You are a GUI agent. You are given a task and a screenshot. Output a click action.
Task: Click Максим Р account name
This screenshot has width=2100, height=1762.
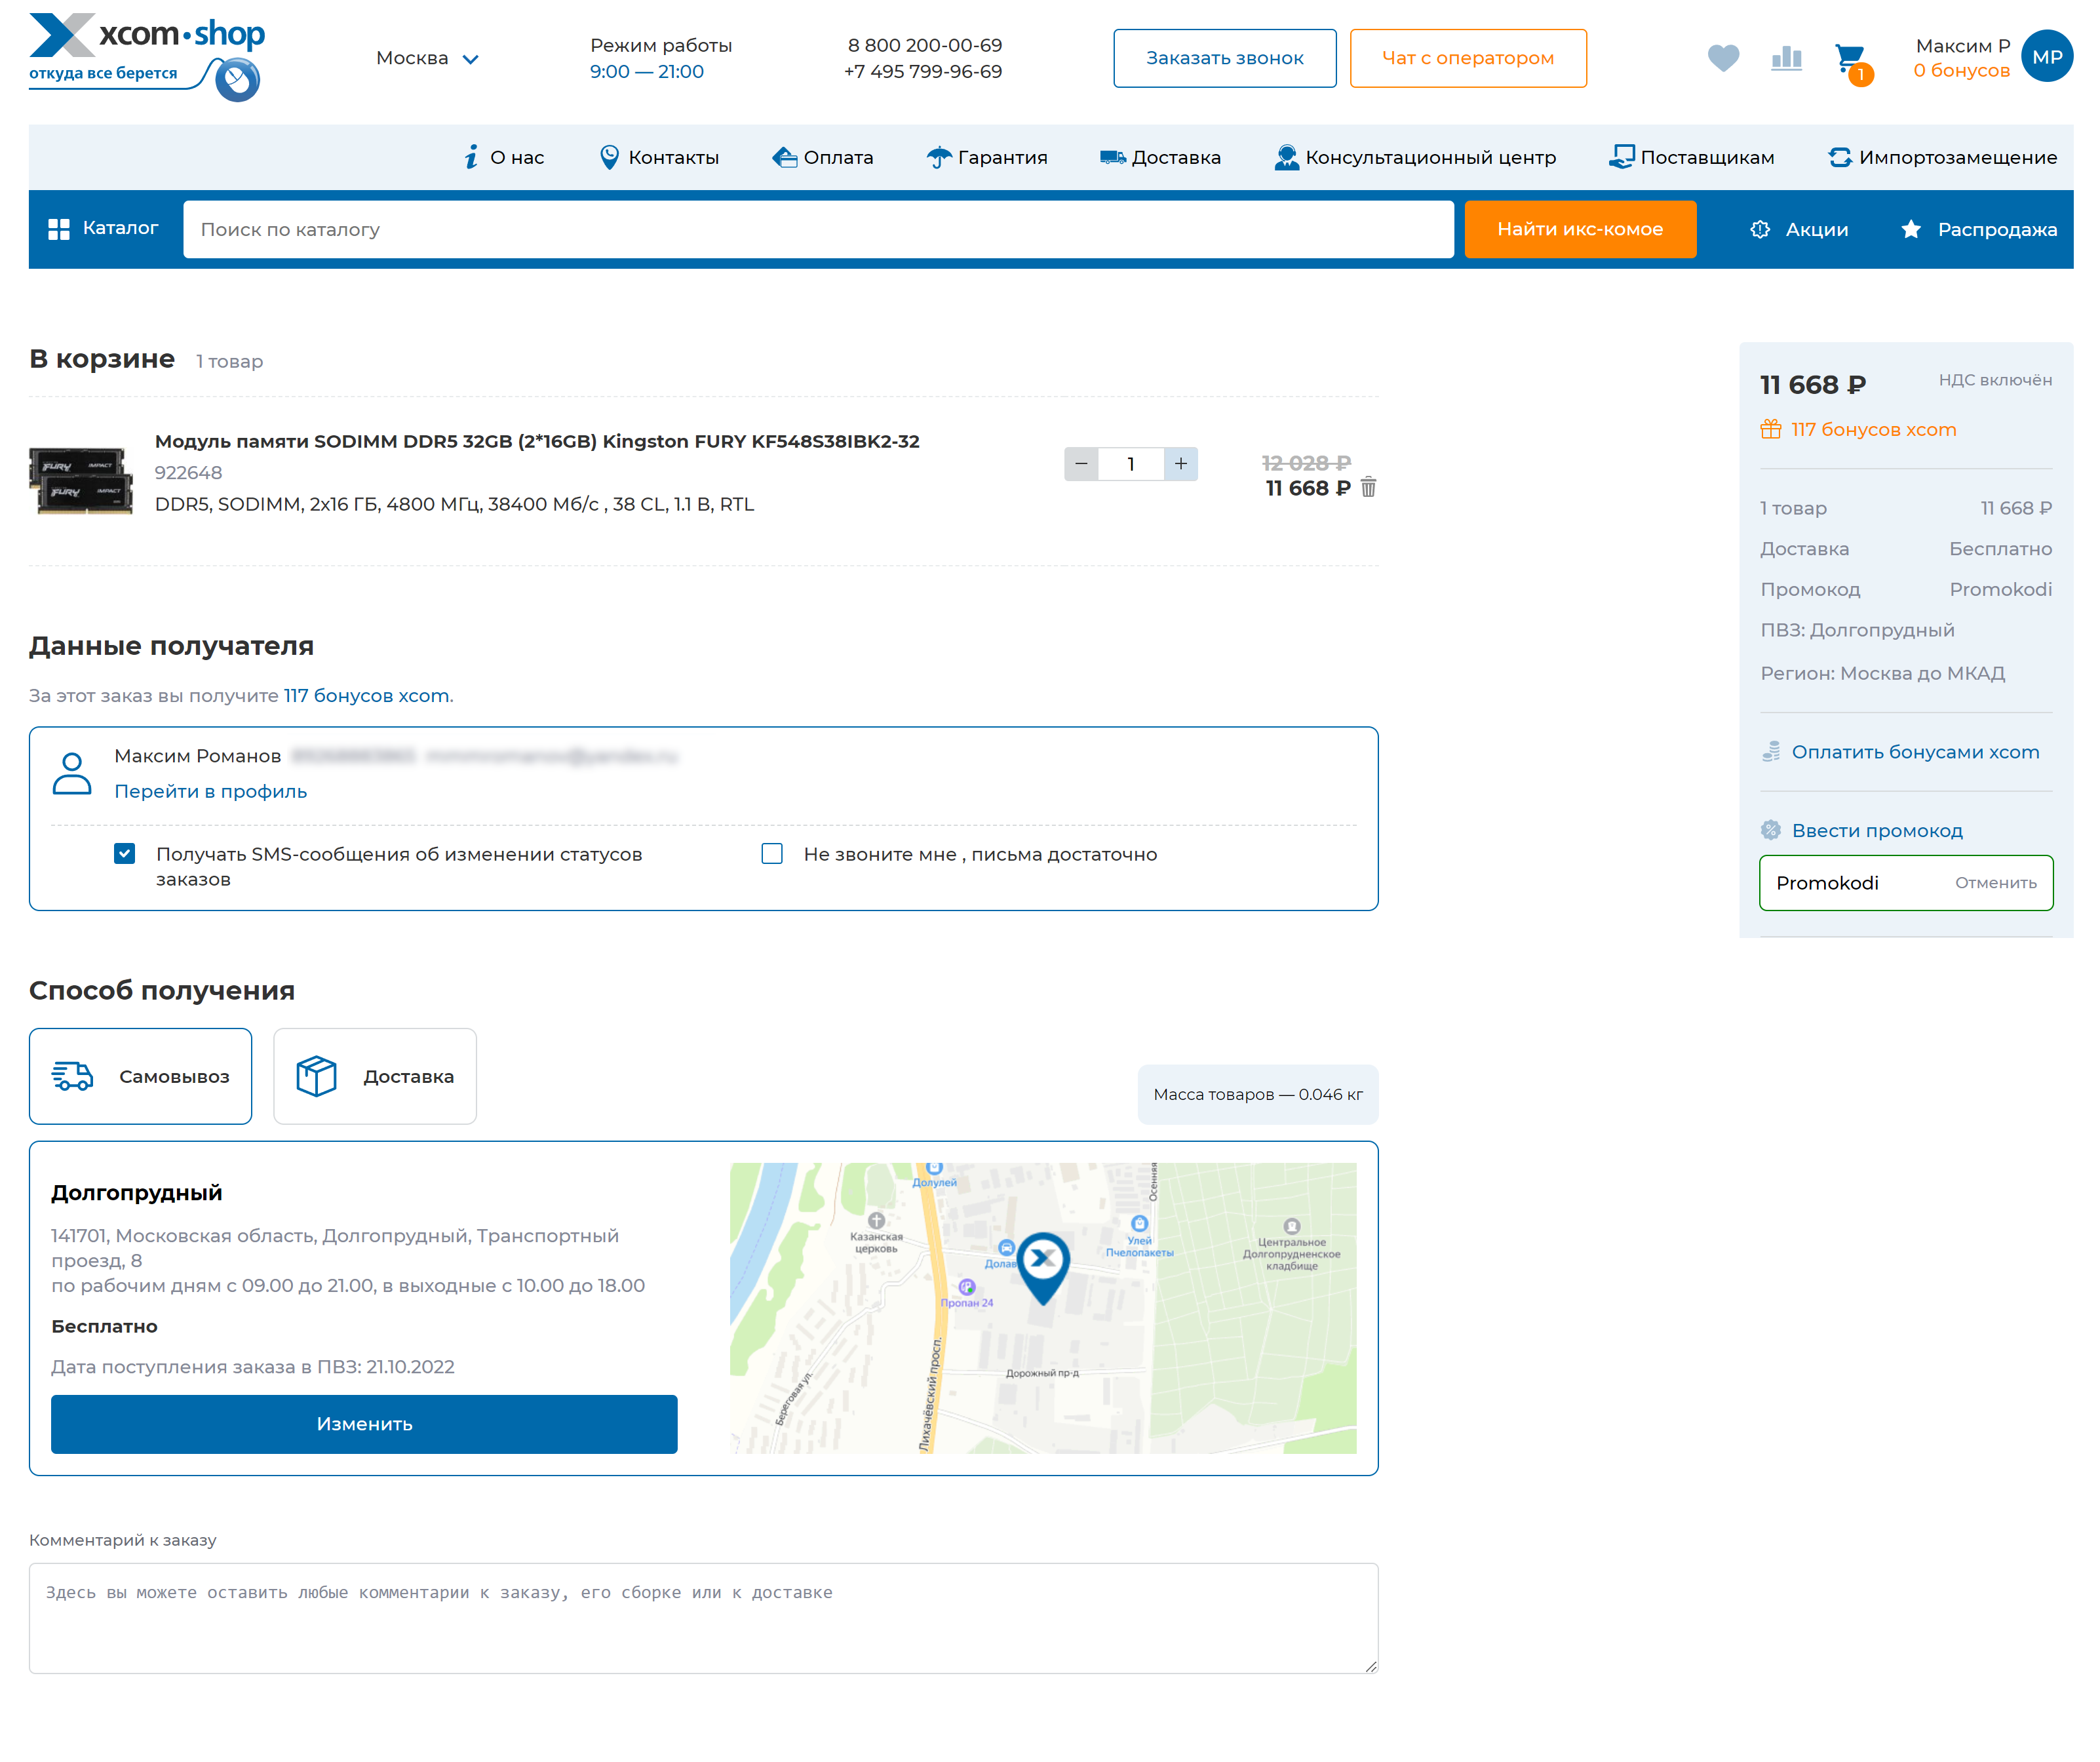[1962, 45]
